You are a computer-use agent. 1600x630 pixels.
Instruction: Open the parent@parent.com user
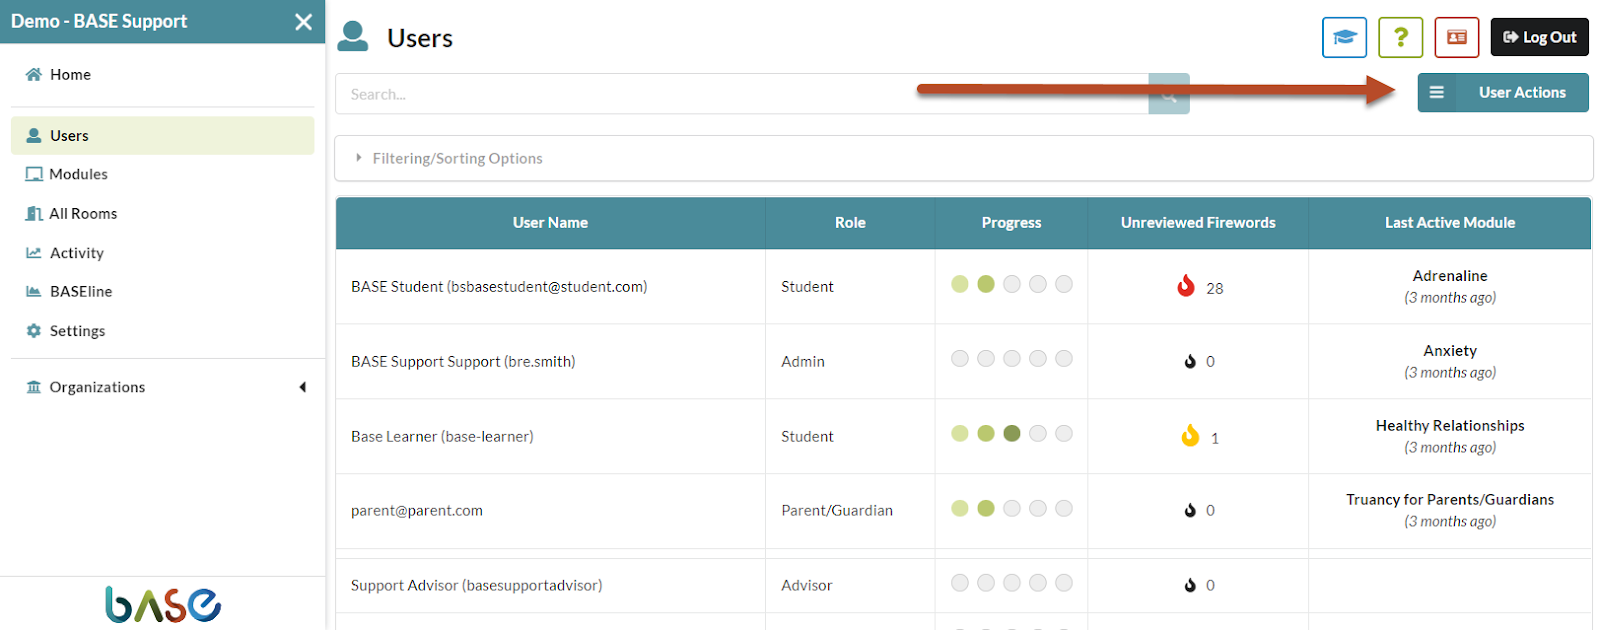pyautogui.click(x=417, y=510)
